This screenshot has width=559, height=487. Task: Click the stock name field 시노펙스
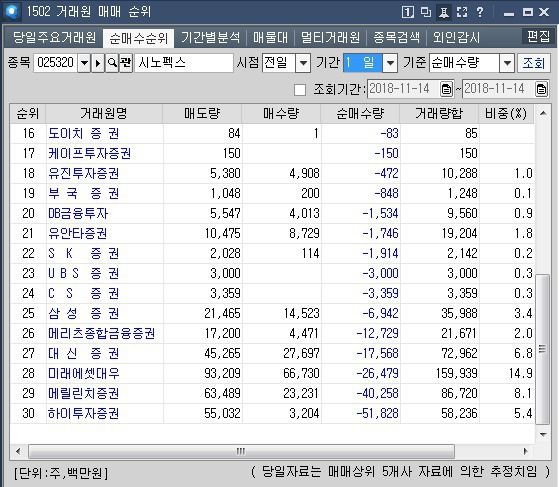click(x=184, y=63)
